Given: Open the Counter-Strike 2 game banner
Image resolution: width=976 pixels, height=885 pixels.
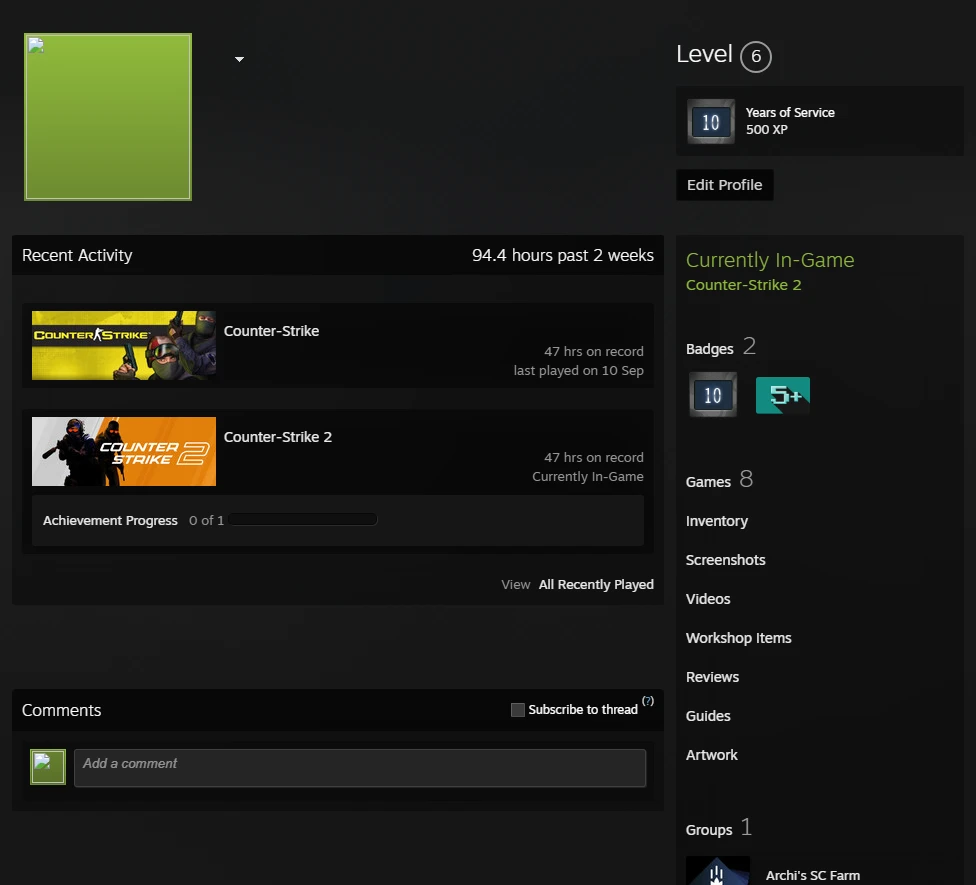Looking at the screenshot, I should (124, 451).
